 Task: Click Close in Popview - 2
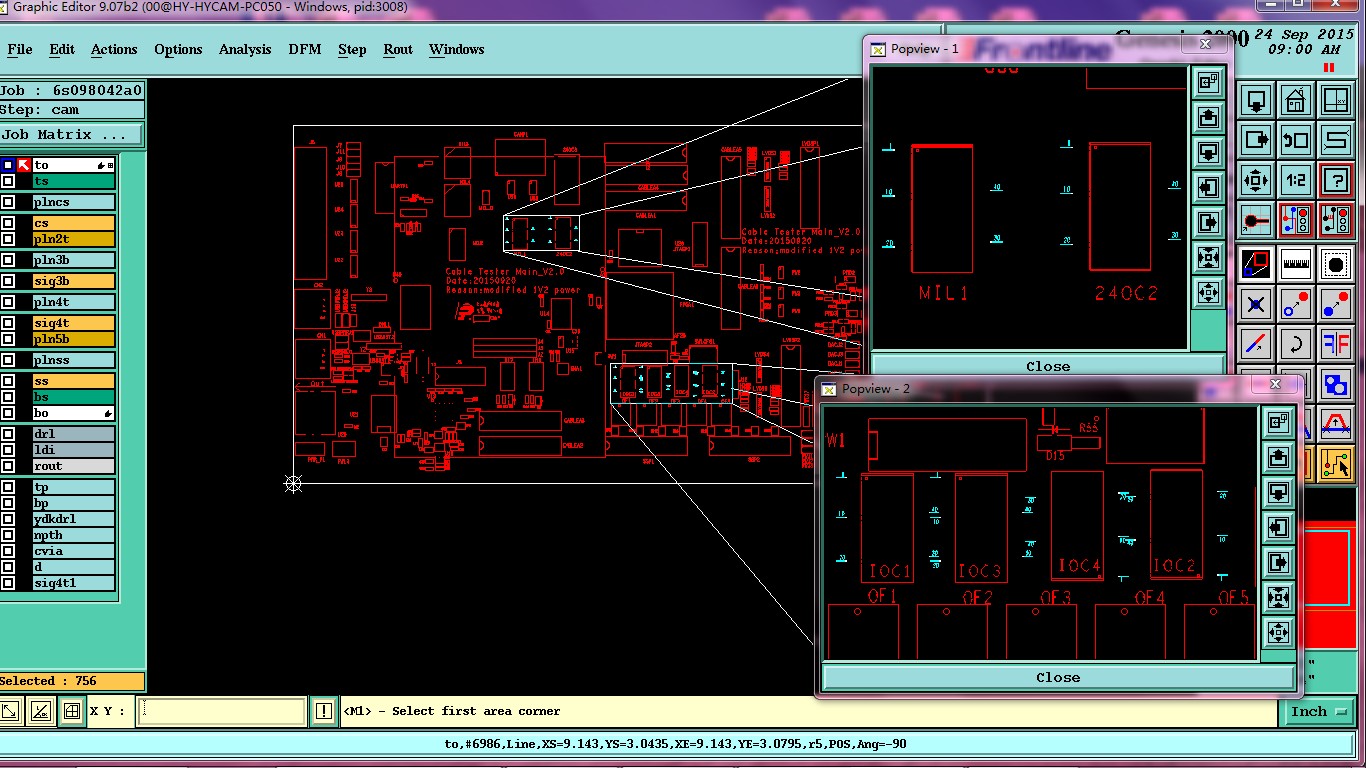coord(1058,677)
